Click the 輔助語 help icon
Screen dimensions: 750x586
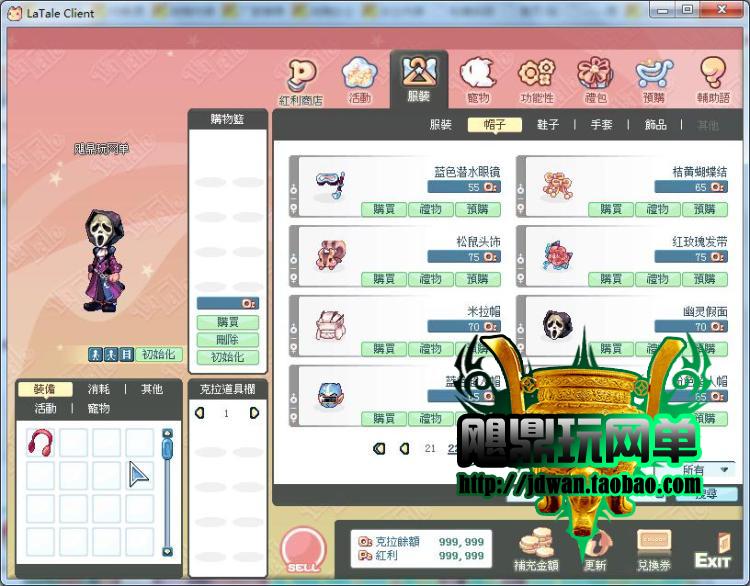(x=711, y=80)
